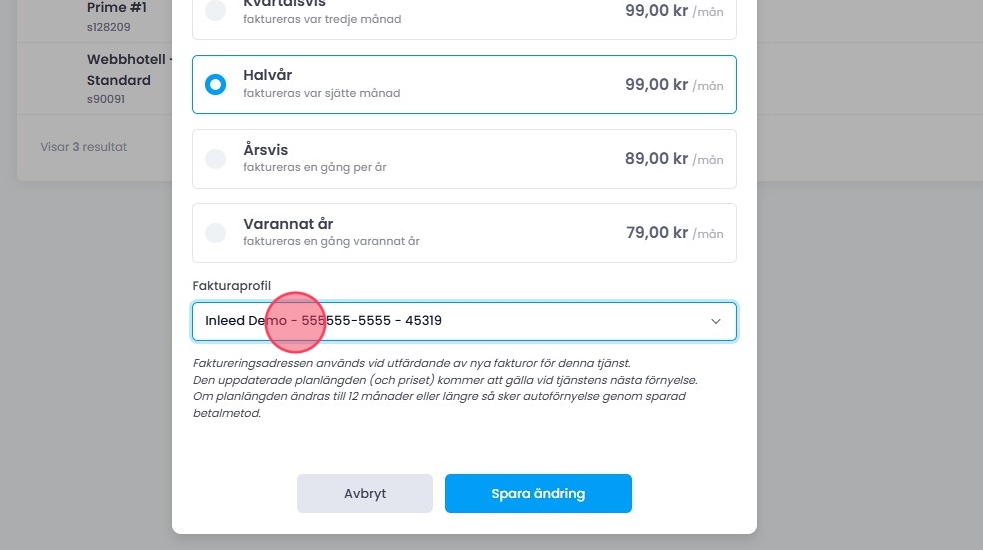Viewport: 983px width, 550px height.
Task: Click "faktureras en gång per år" subtitle
Action: click(x=314, y=168)
